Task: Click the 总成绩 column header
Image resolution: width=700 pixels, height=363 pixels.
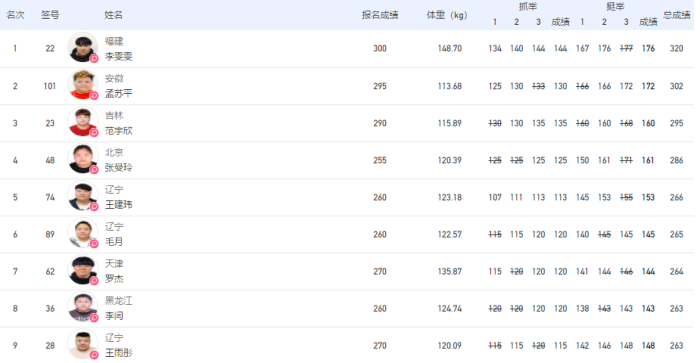Action: (676, 15)
